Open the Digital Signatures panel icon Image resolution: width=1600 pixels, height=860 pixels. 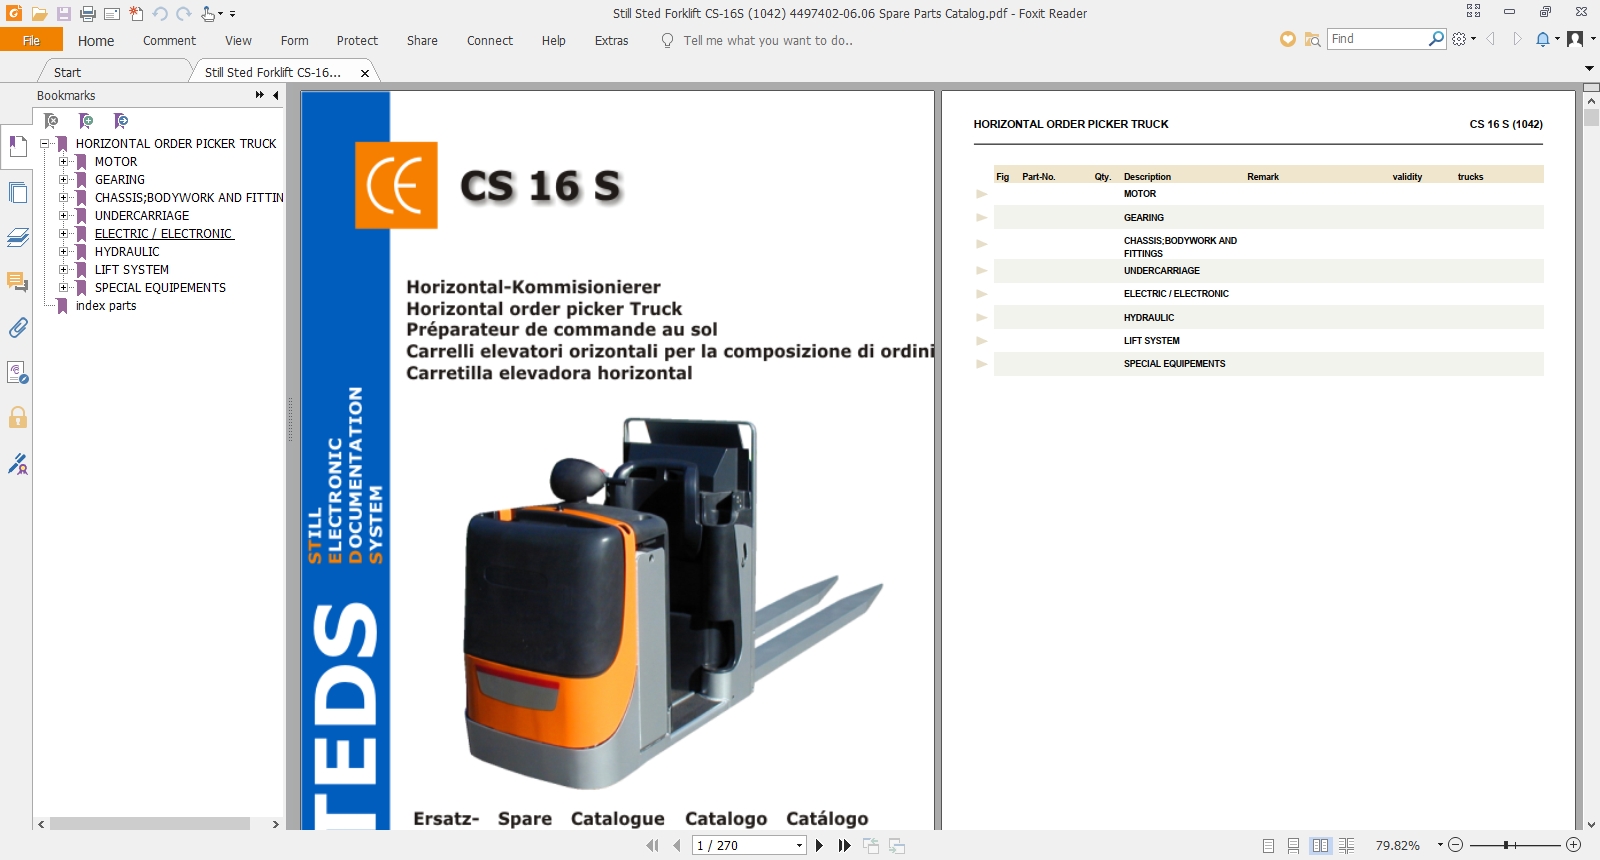[x=17, y=463]
